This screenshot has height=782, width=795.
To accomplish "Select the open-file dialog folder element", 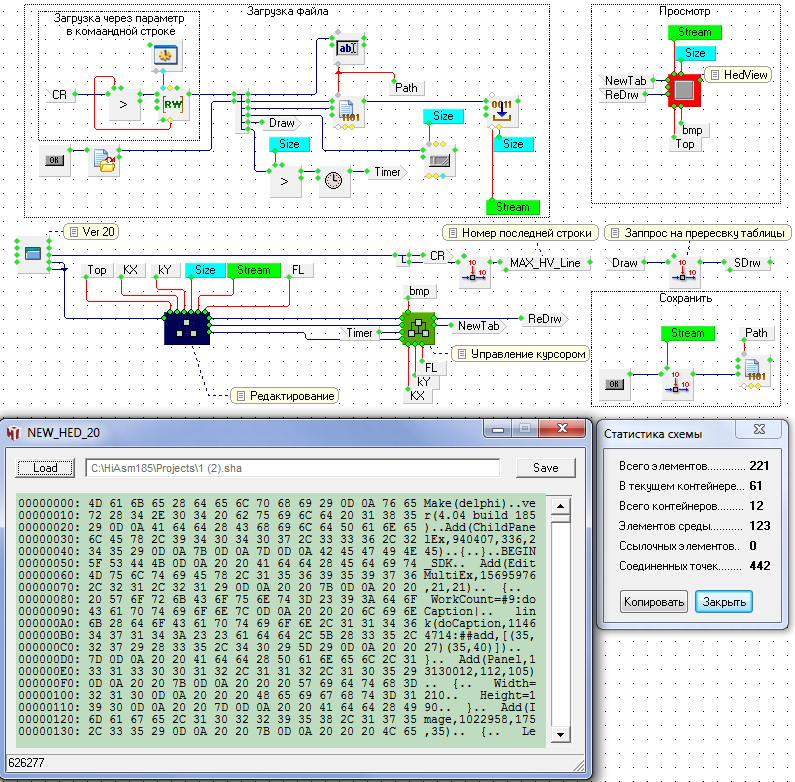I will (x=103, y=160).
